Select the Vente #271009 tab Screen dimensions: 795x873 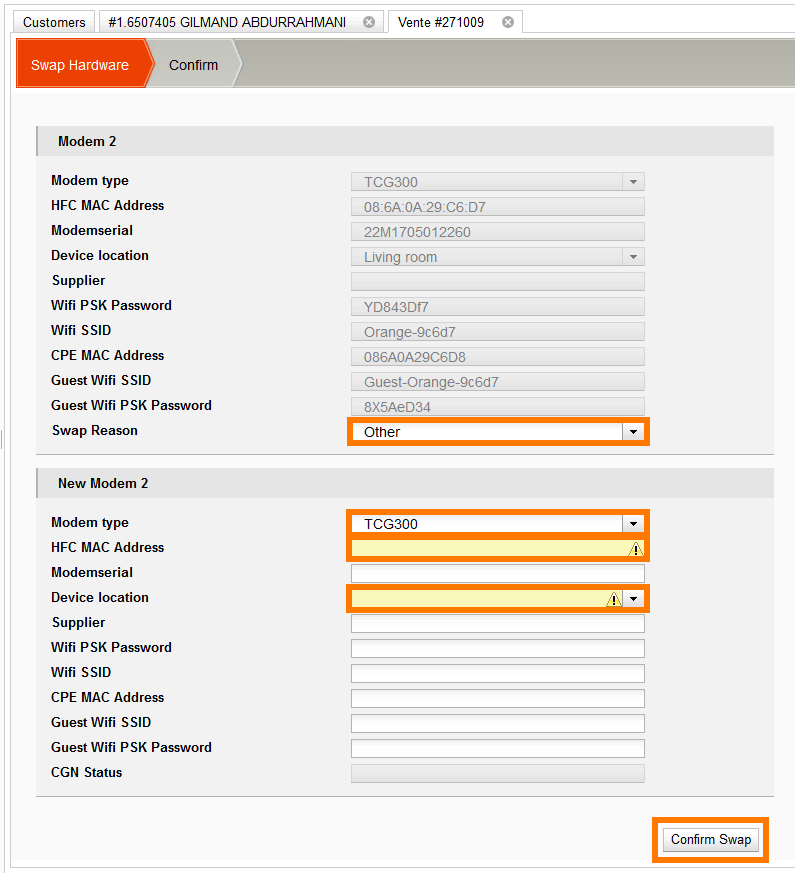coord(442,22)
